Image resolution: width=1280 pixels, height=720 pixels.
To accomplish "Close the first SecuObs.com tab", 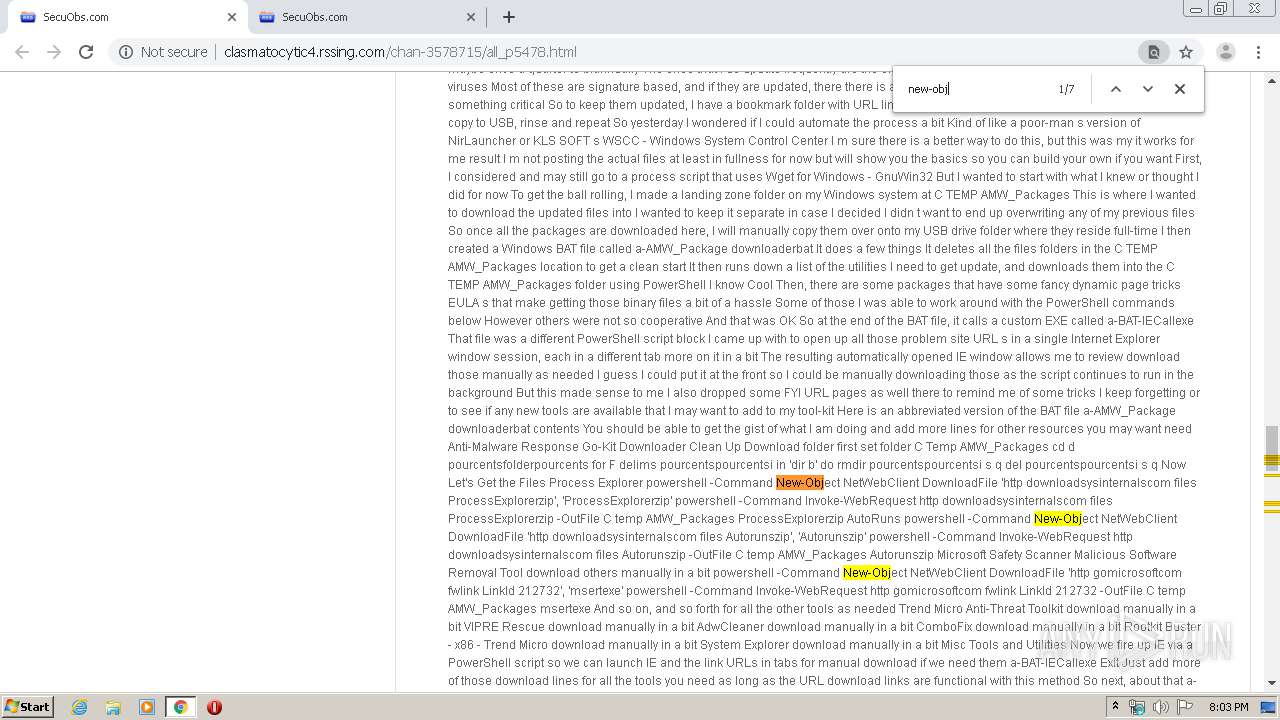I will pos(232,17).
